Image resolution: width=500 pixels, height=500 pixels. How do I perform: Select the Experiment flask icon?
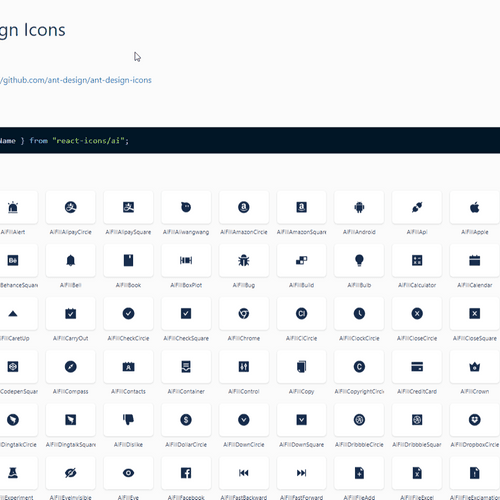click(13, 473)
